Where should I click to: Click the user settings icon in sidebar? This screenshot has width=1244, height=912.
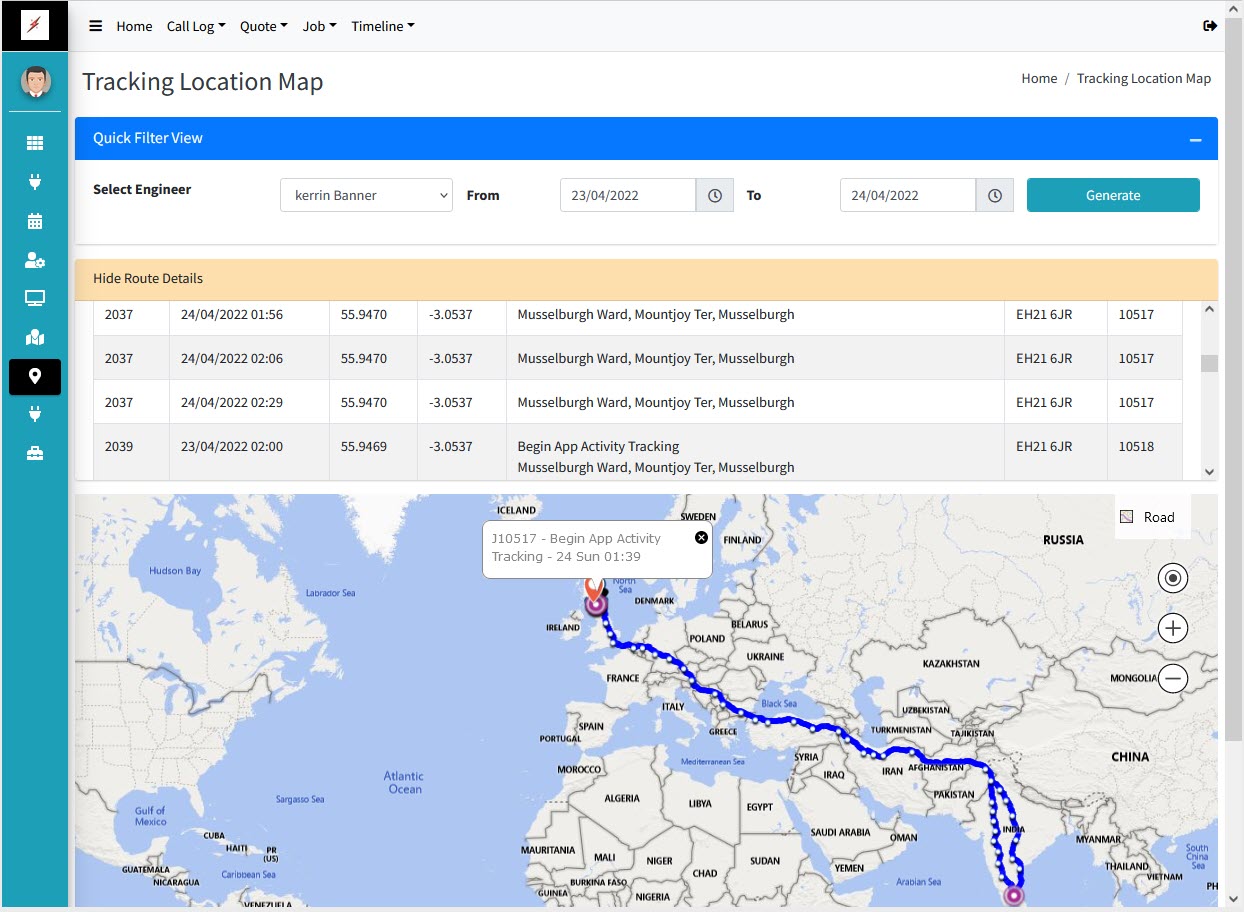35,260
